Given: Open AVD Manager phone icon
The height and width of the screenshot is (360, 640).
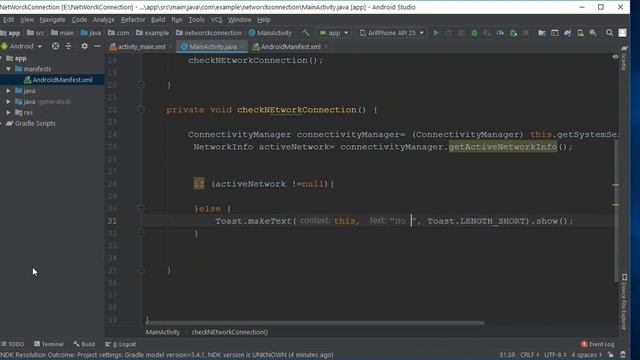Looking at the screenshot, I should [x=580, y=33].
